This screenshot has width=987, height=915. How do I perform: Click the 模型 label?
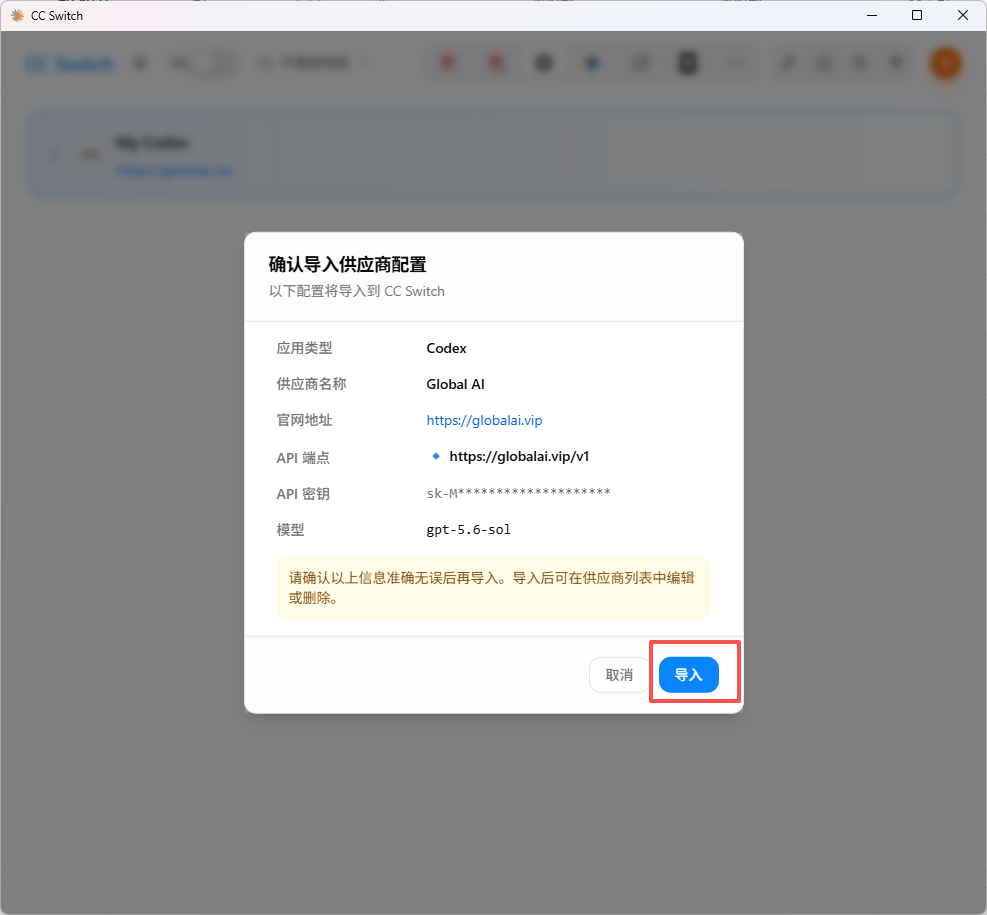point(290,530)
